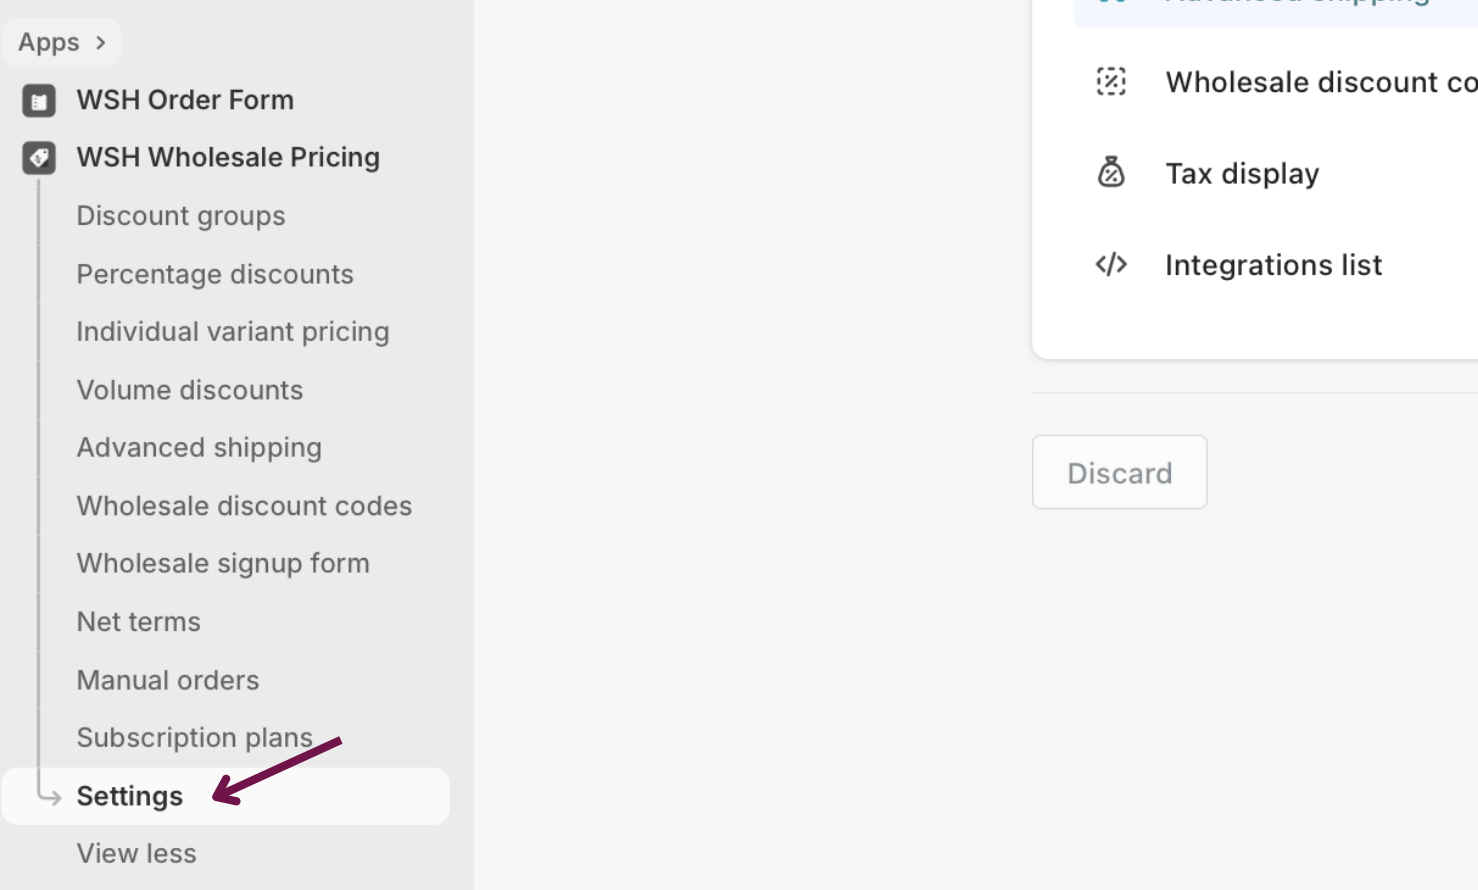Click the Wholesale discount codes percent icon
Image resolution: width=1478 pixels, height=890 pixels.
tap(1111, 82)
